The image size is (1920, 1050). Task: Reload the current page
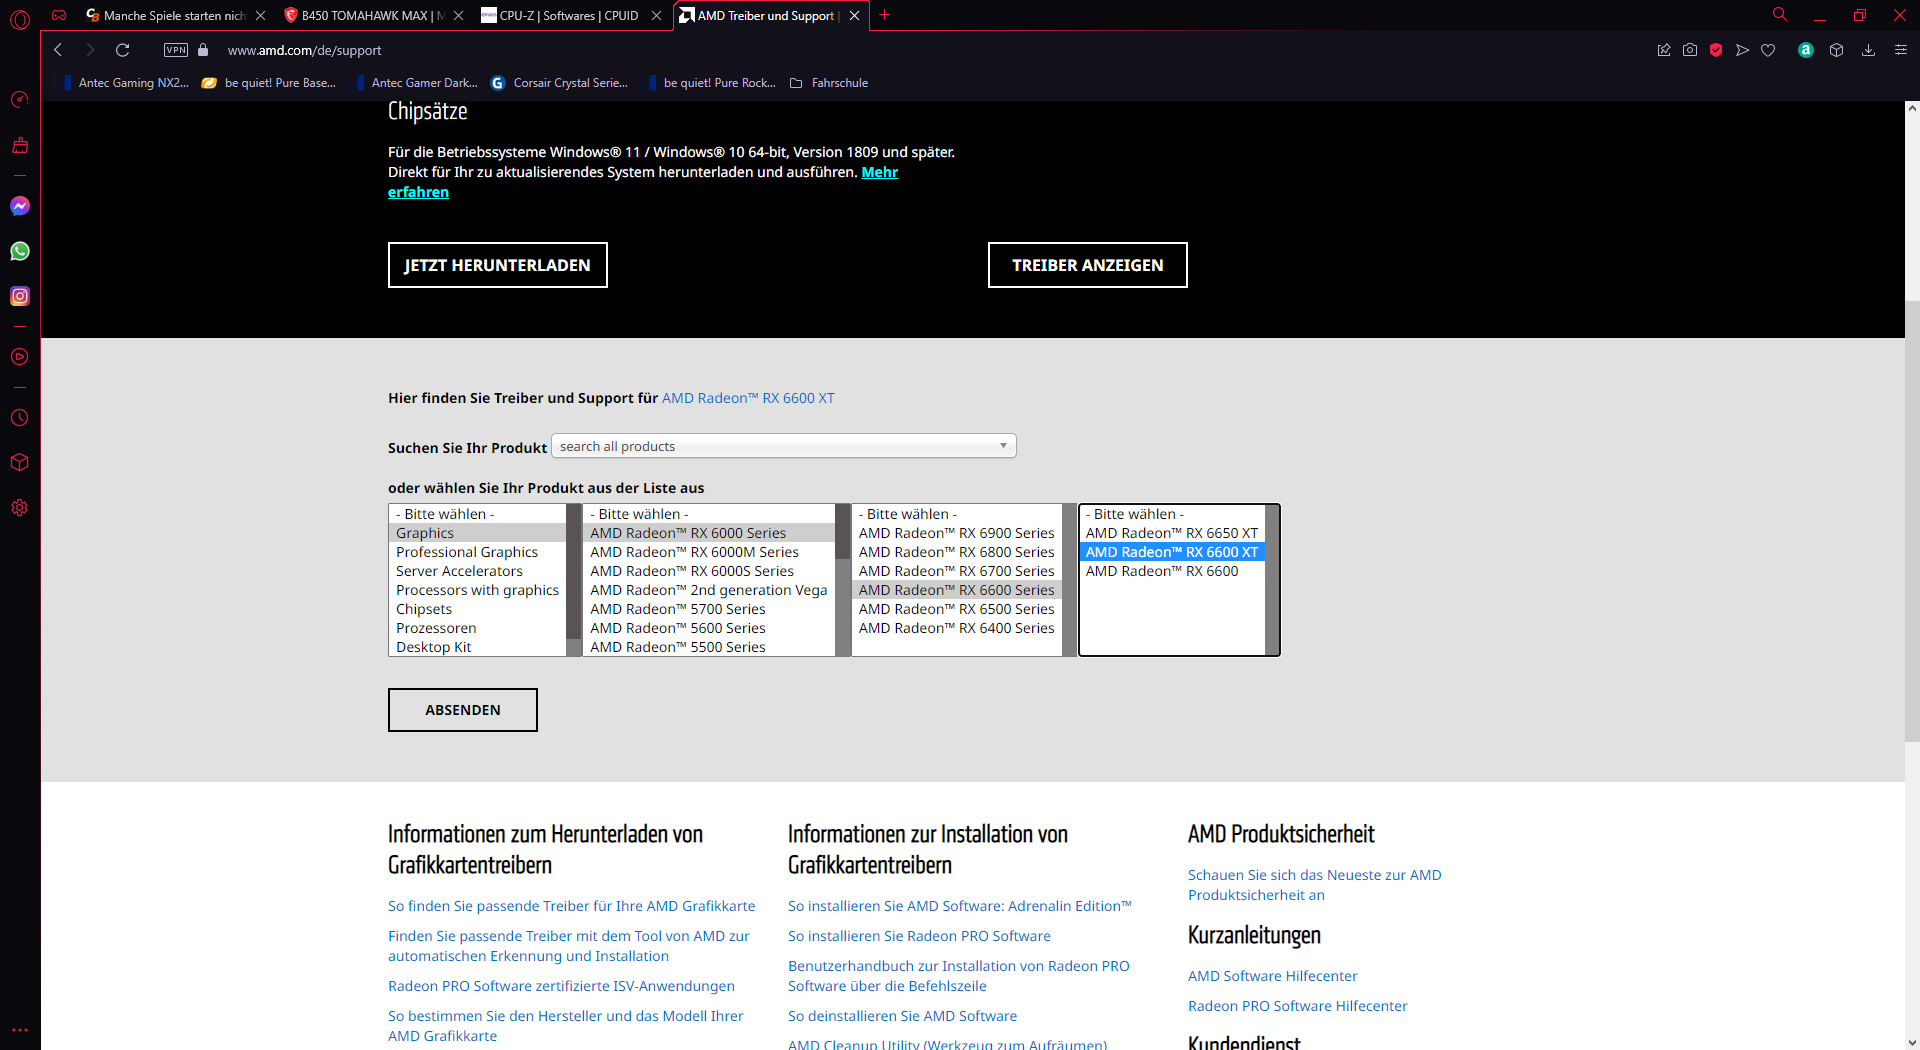[123, 50]
